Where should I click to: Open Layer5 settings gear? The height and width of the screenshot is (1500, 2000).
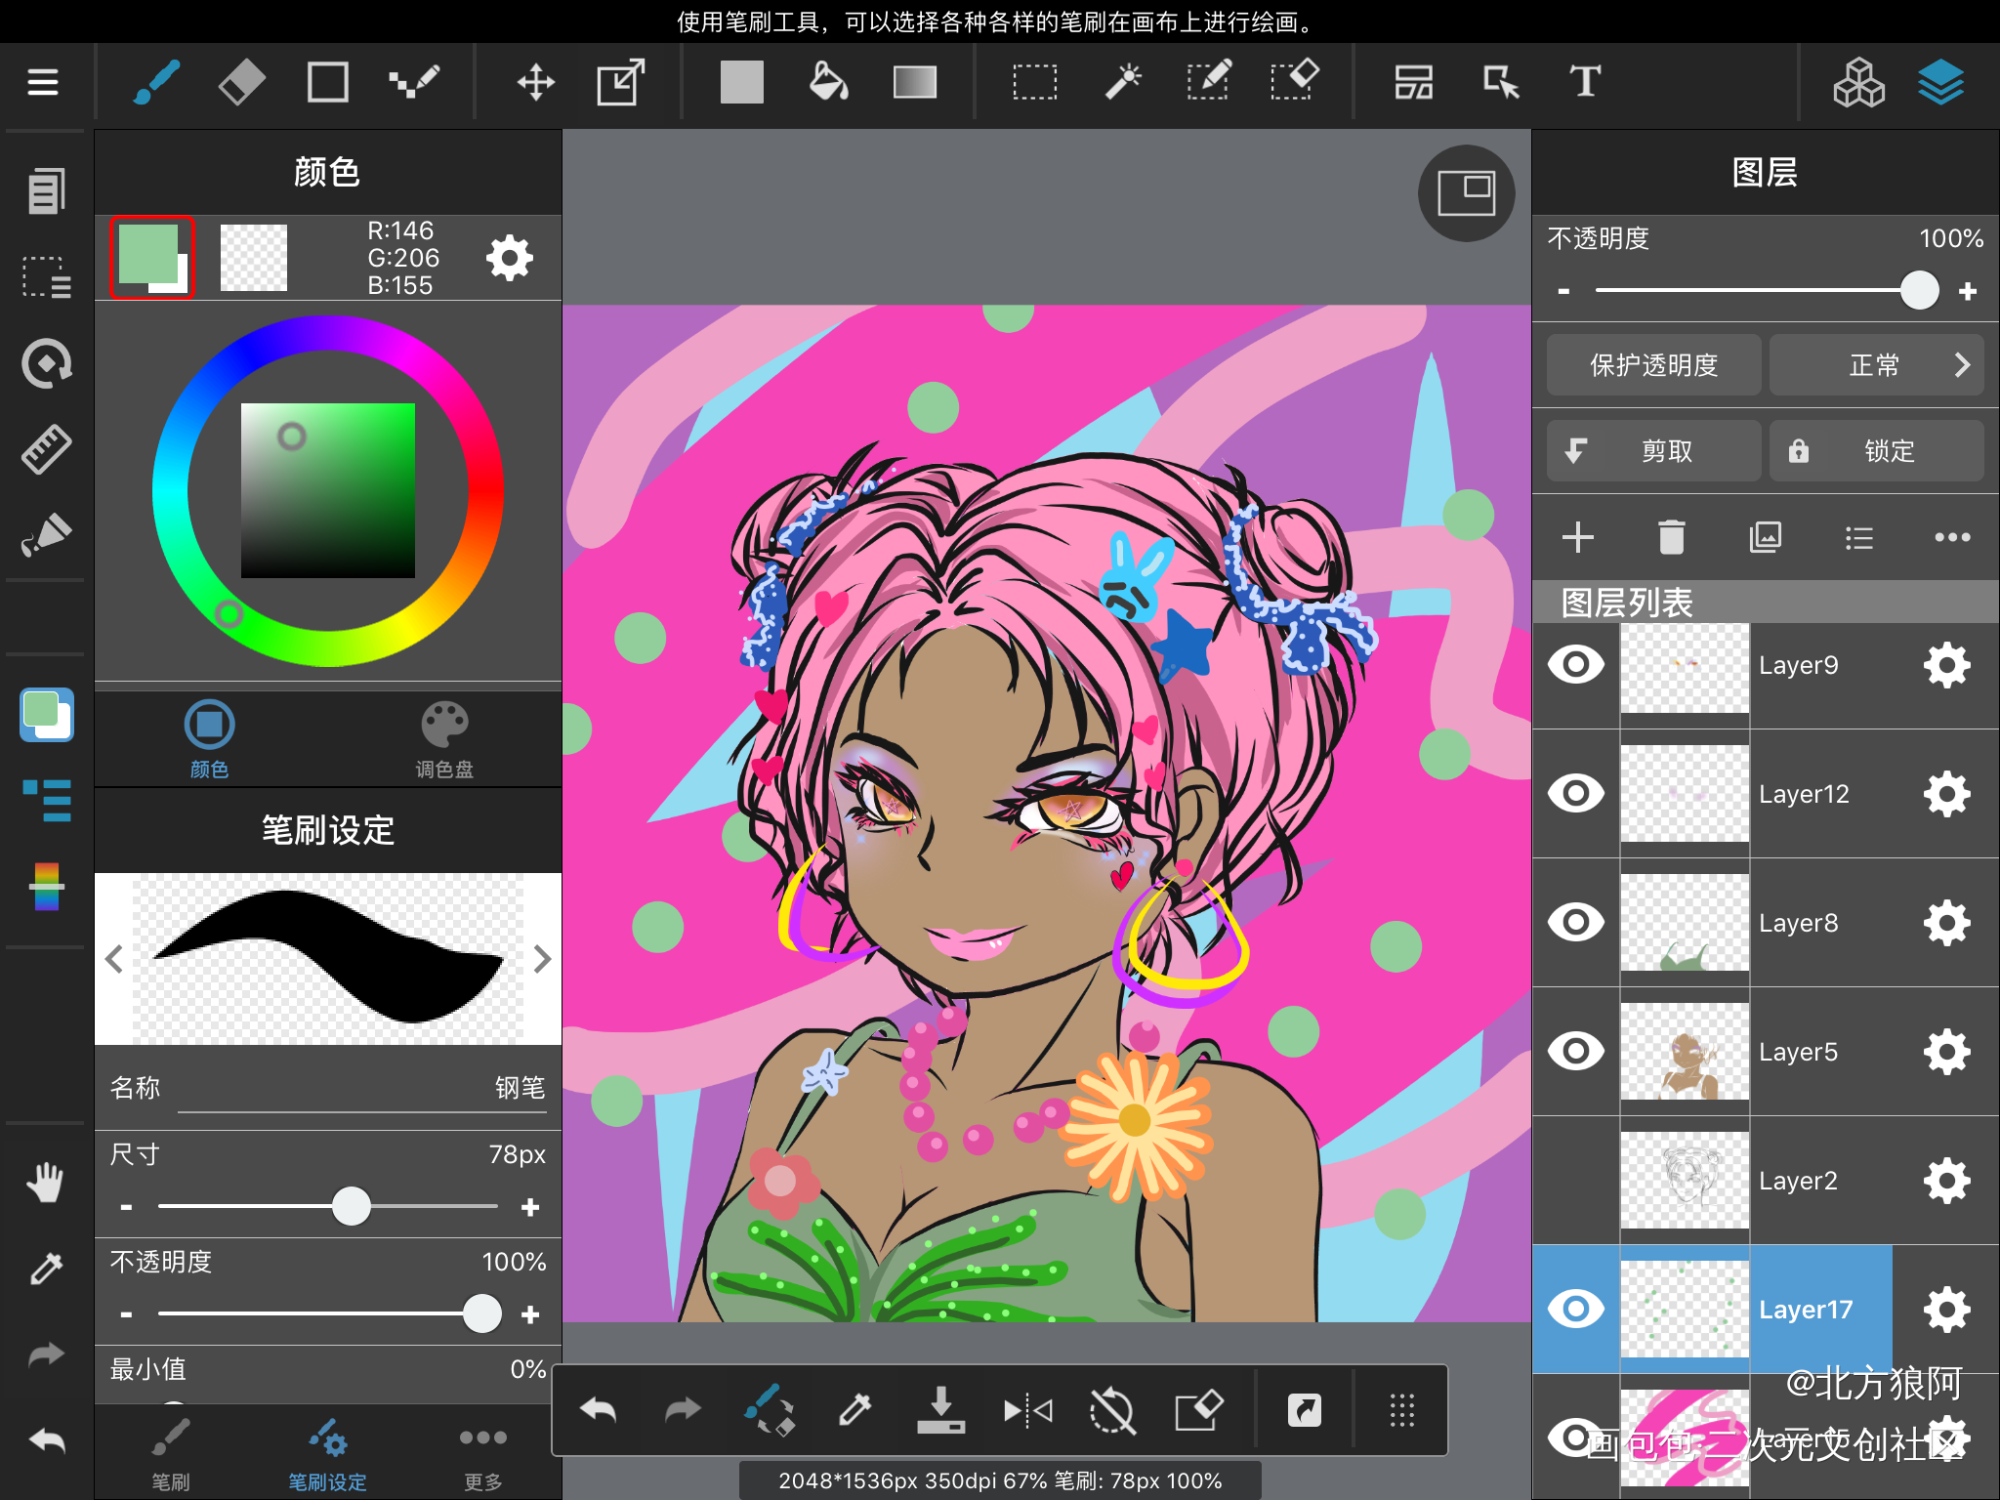1946,1051
